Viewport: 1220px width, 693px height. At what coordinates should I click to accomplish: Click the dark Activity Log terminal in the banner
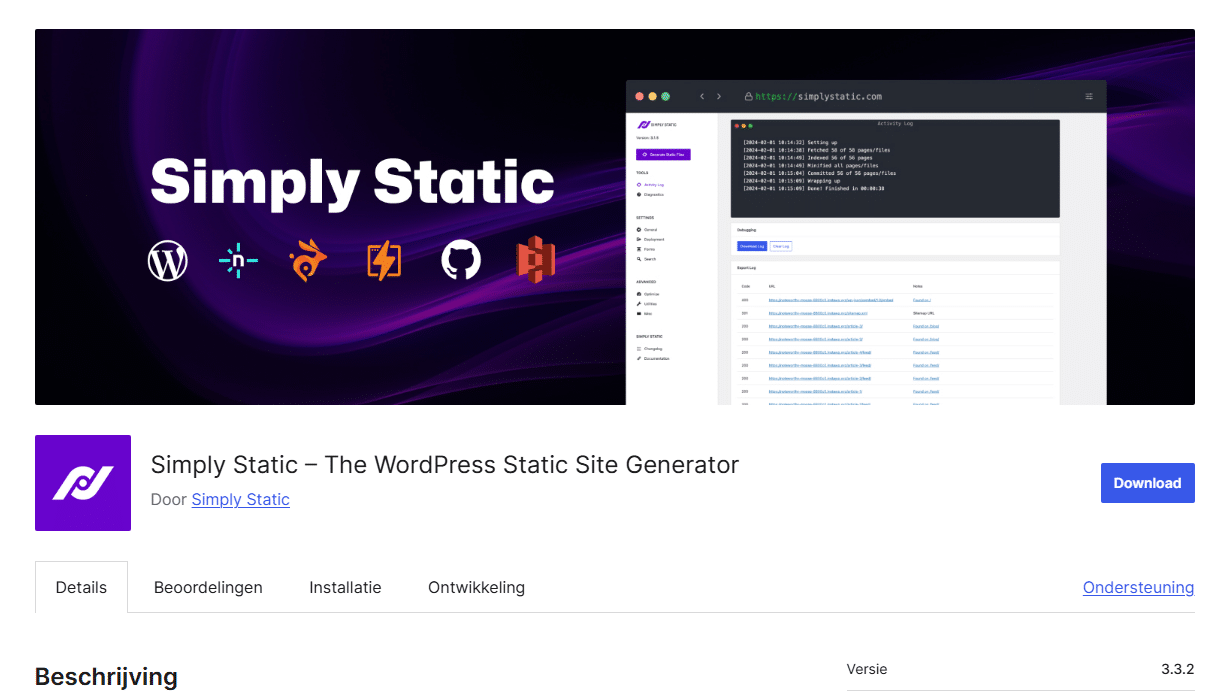895,168
